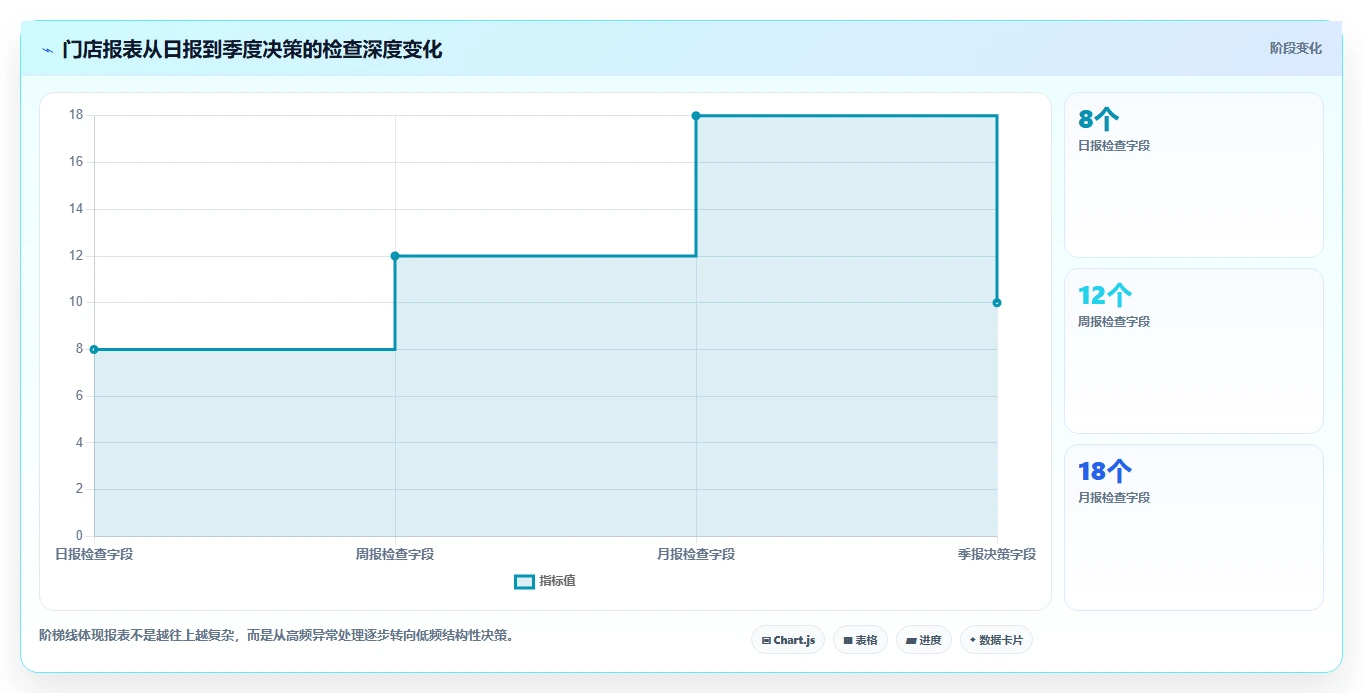Click the y-axis label 10
This screenshot has height=693, width=1363.
[76, 302]
